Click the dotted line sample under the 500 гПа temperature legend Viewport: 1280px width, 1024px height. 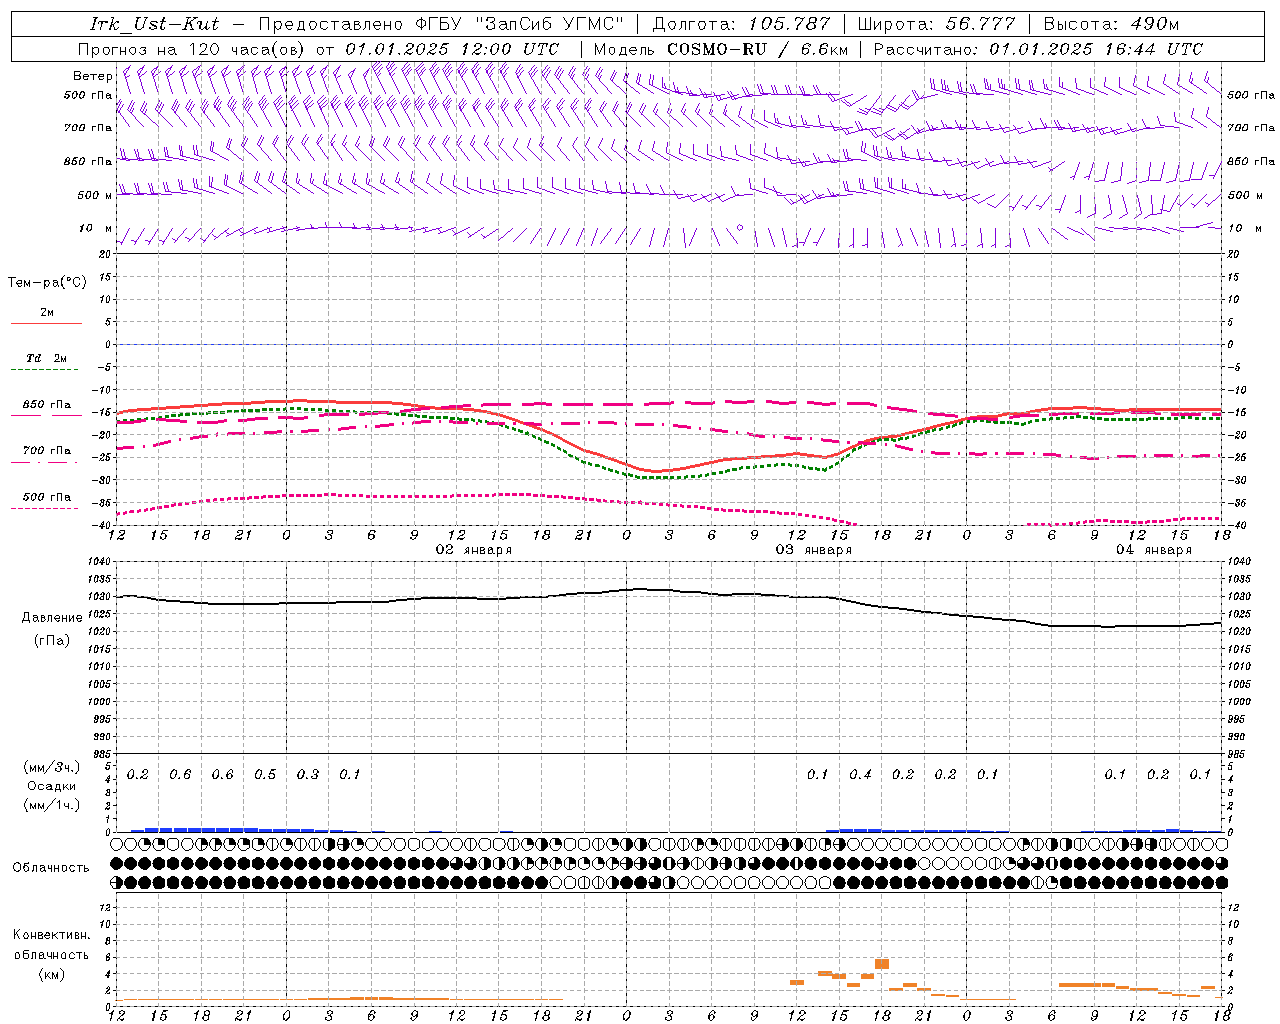44,509
